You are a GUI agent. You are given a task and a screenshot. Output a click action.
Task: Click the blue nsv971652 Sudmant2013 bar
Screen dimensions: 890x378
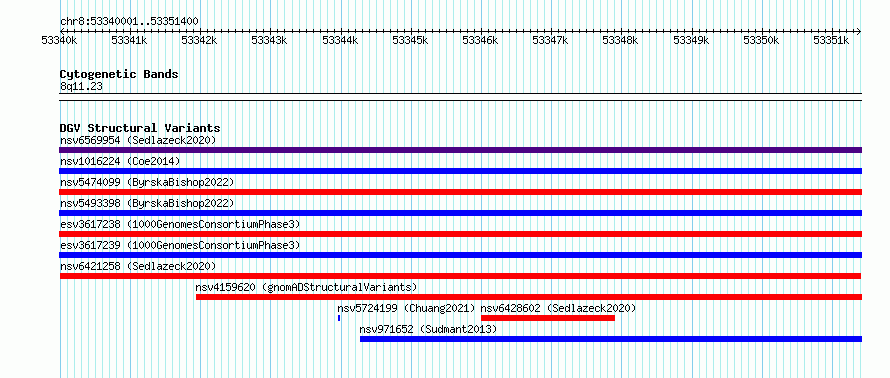coord(611,339)
